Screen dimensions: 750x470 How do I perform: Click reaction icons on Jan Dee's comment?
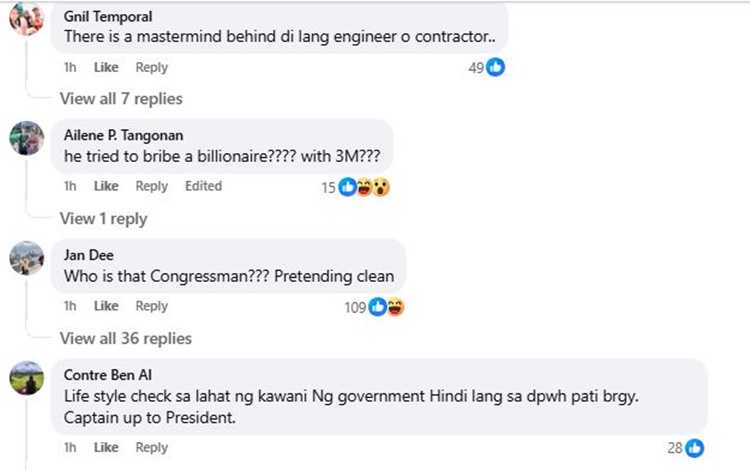[x=386, y=307]
